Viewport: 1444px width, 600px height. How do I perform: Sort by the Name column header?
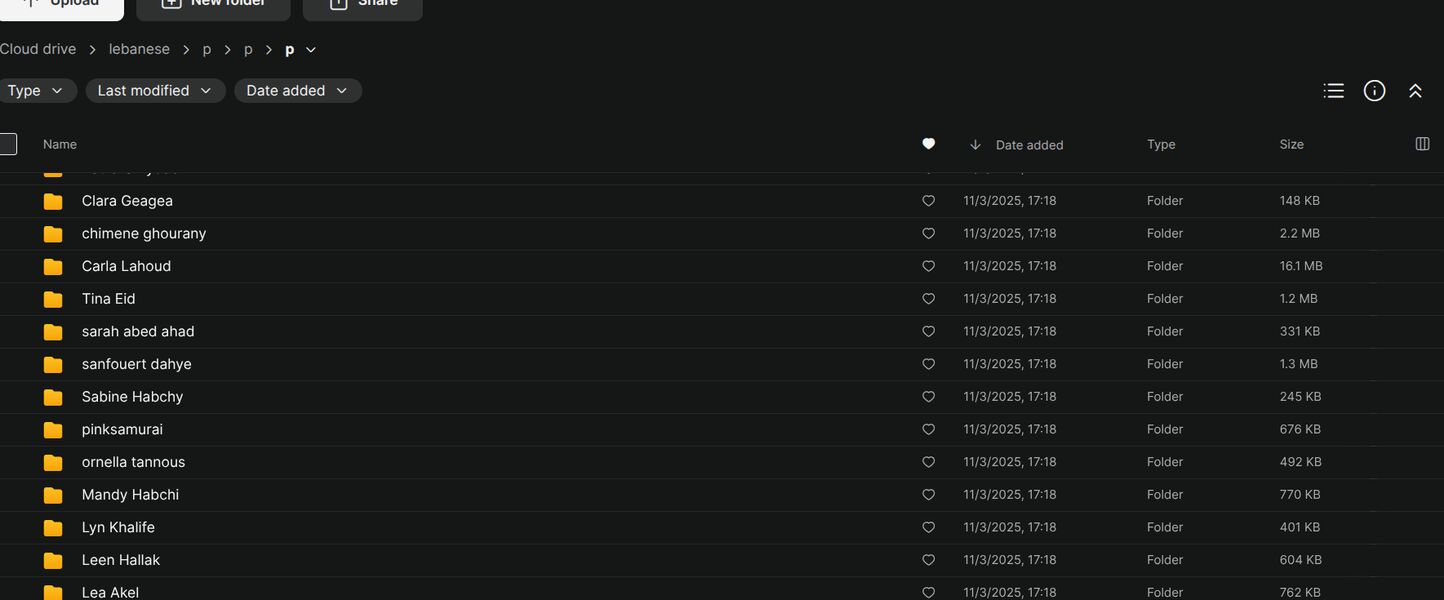click(60, 144)
